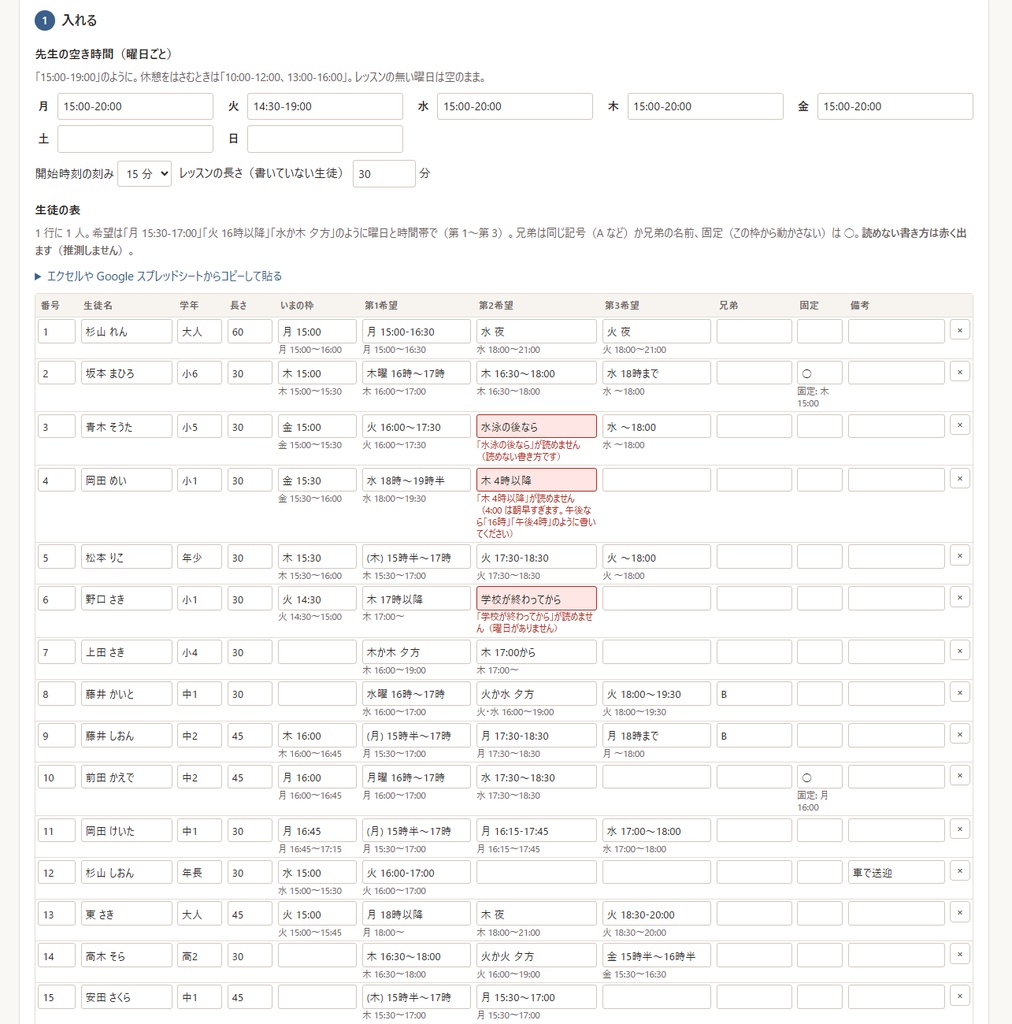Delete the 岡田 けいた row
1012x1024 pixels.
959,830
